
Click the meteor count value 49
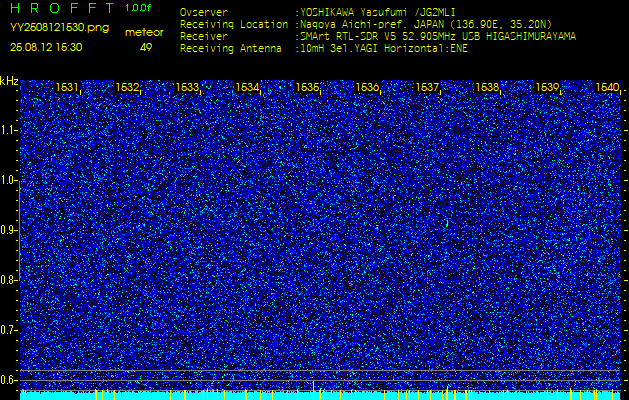(x=146, y=47)
